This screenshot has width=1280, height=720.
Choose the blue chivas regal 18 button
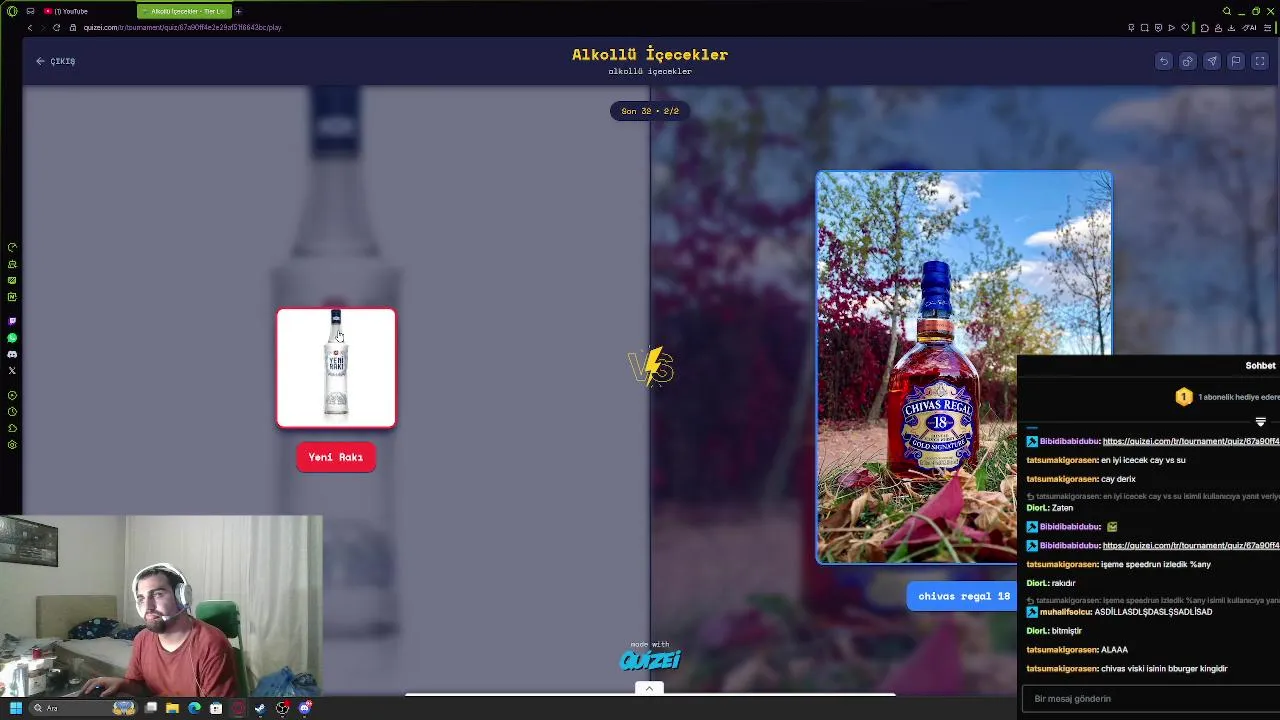point(964,596)
